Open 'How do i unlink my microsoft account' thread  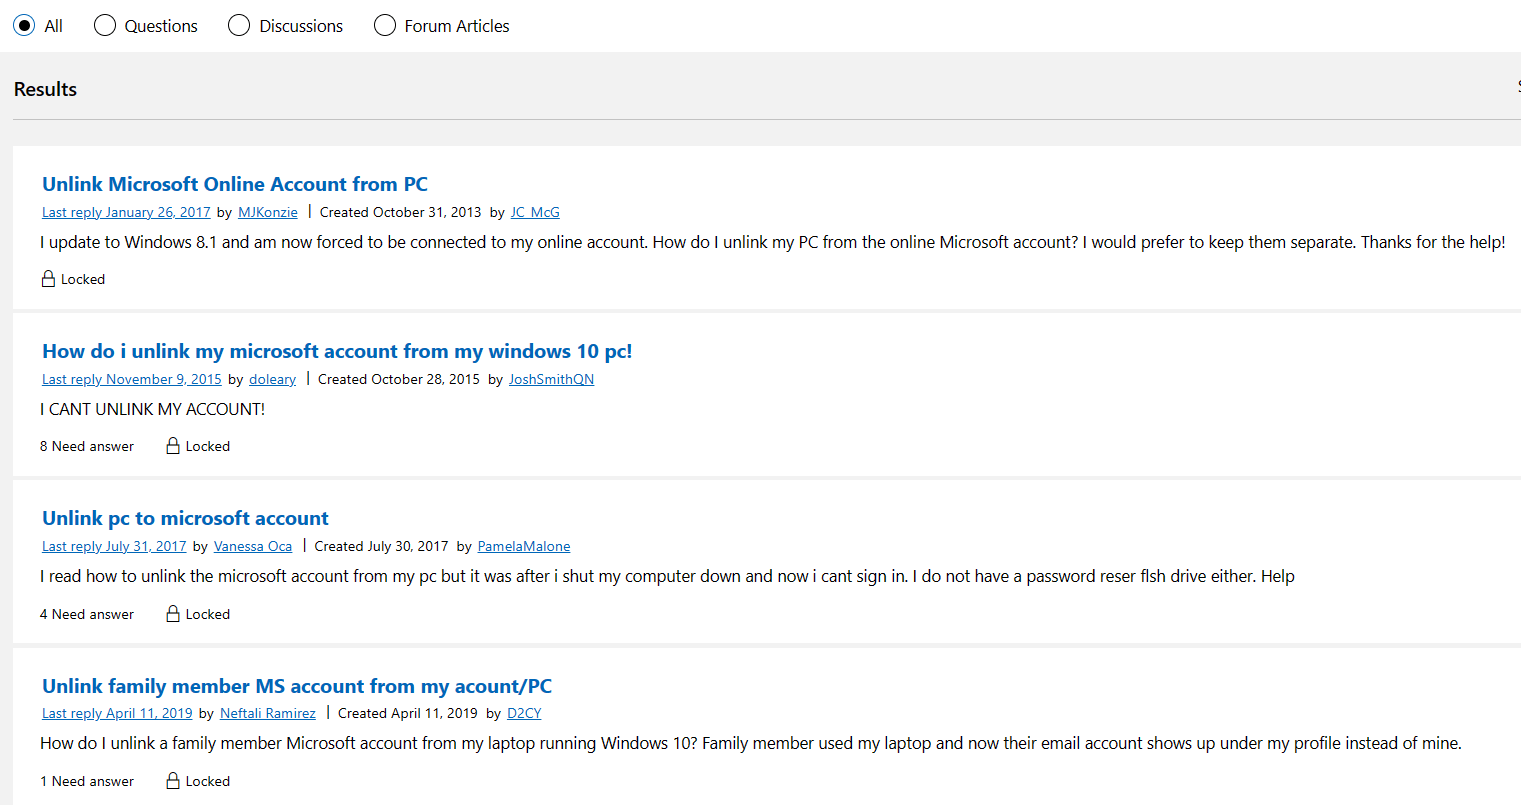(337, 351)
